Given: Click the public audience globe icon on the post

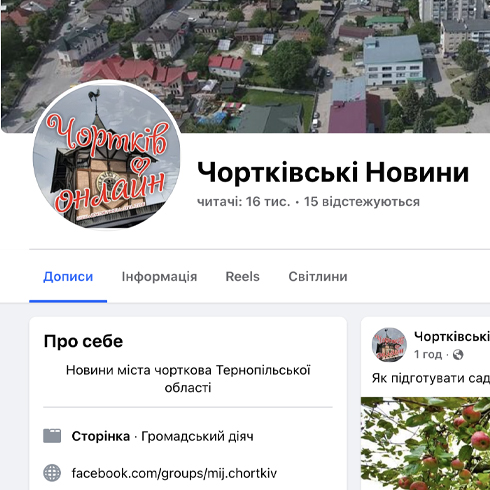Looking at the screenshot, I should [x=458, y=354].
